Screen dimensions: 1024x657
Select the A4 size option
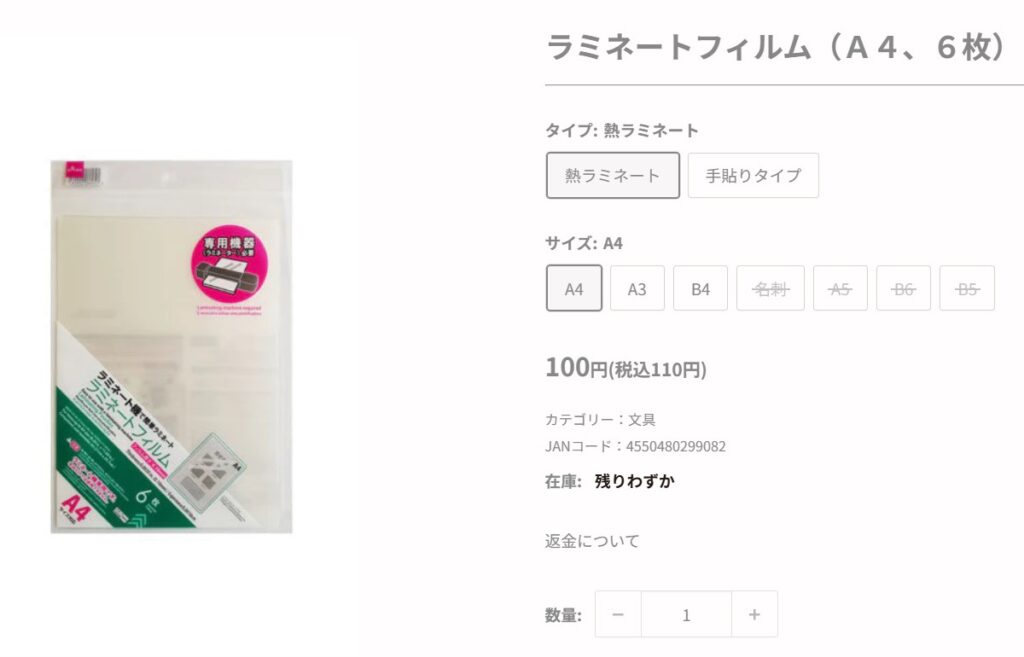point(573,288)
